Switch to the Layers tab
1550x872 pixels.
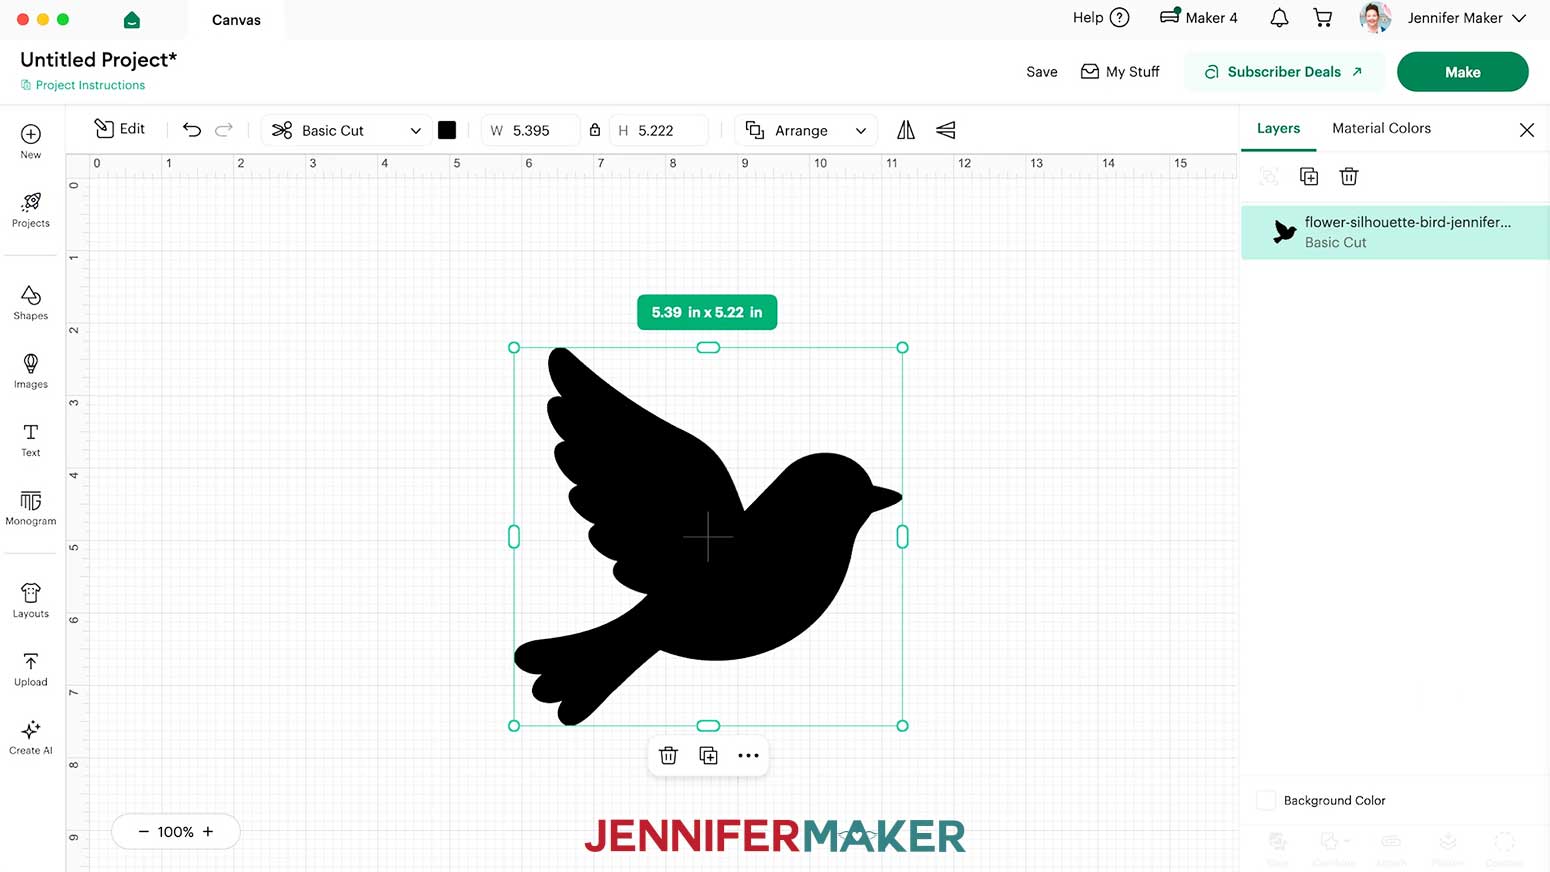(x=1278, y=128)
